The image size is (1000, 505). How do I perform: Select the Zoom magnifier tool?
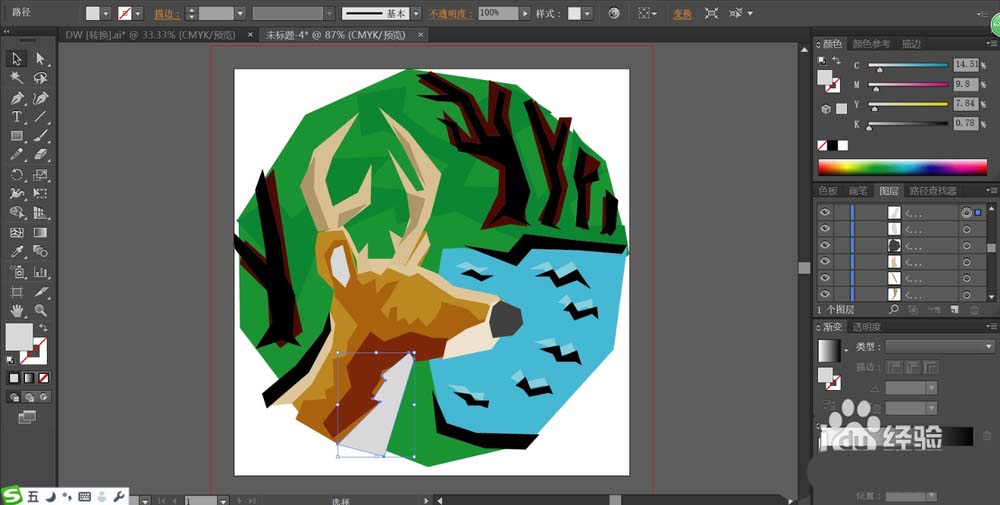[x=41, y=311]
